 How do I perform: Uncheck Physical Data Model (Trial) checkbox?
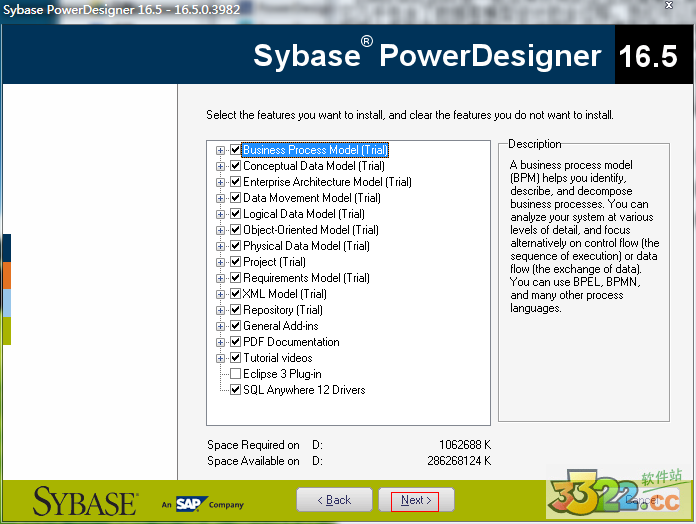236,245
